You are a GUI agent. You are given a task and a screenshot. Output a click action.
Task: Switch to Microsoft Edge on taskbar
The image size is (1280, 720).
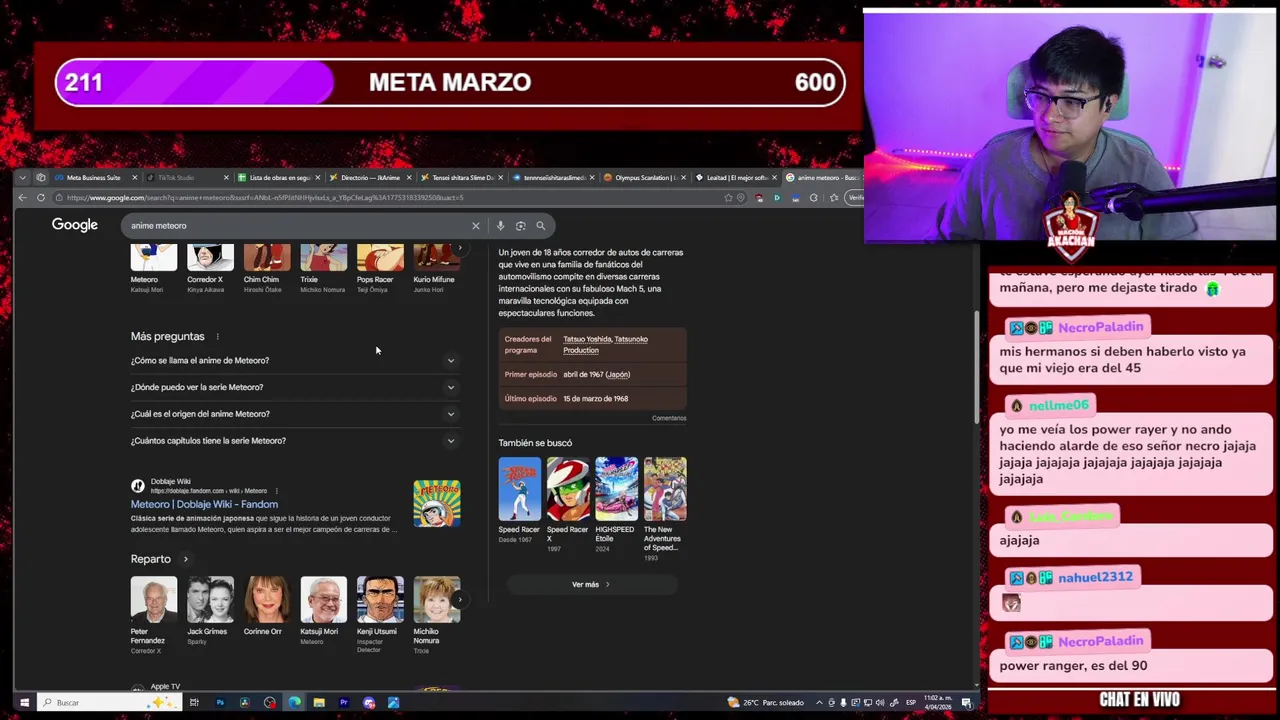(x=294, y=703)
